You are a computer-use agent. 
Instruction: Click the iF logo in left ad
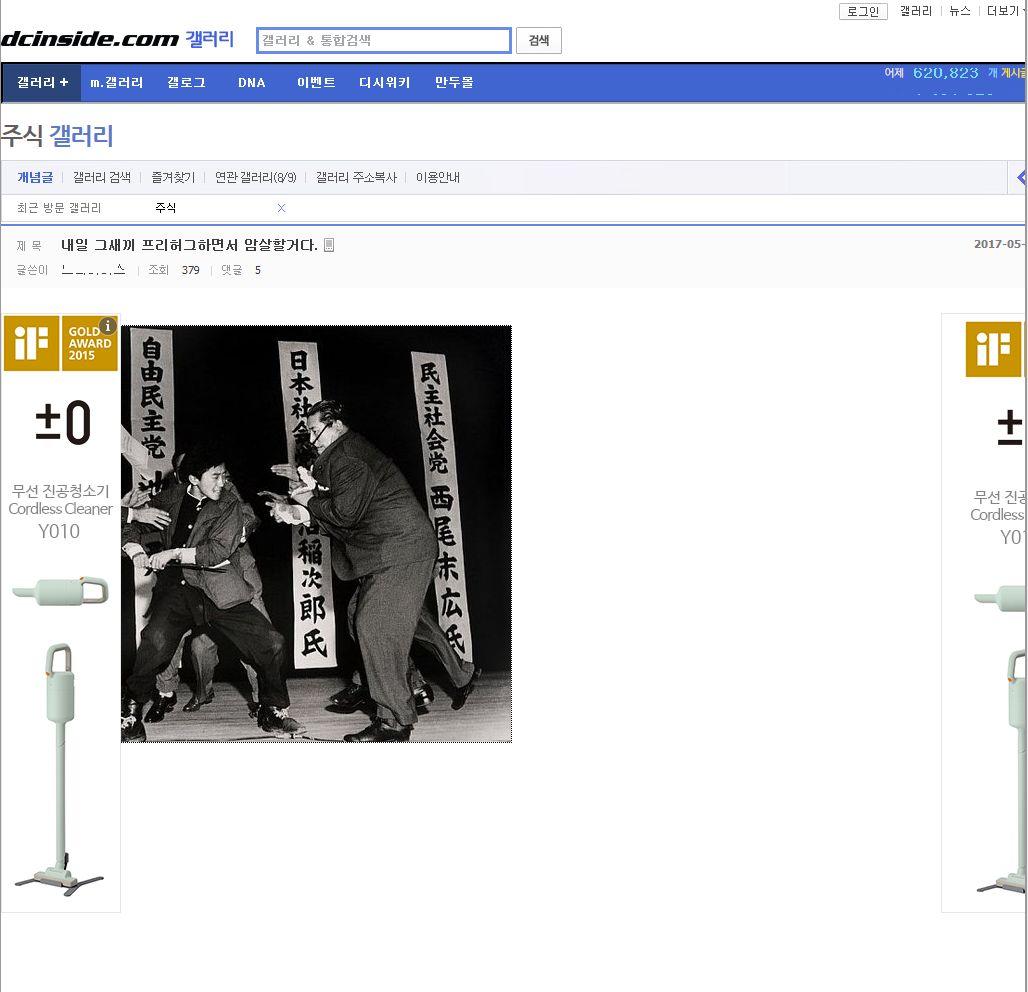click(31, 343)
